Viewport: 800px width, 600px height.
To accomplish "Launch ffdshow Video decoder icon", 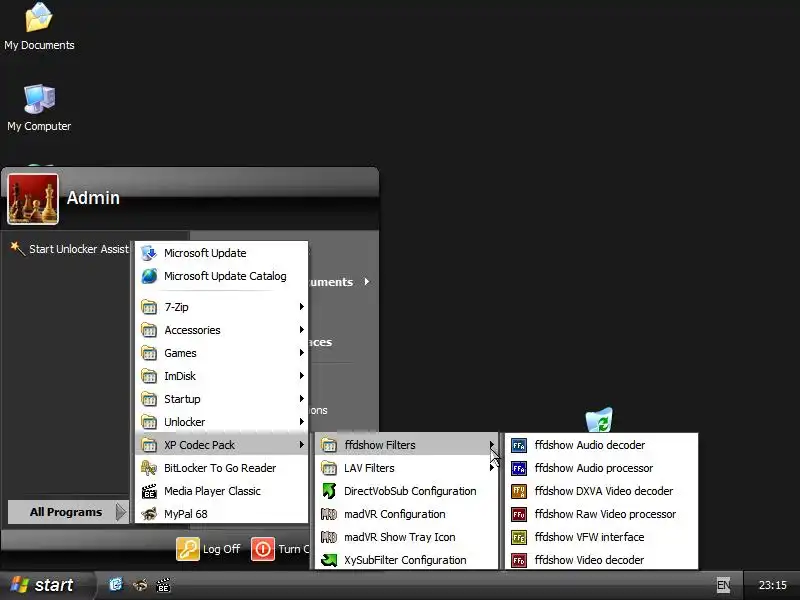I will tap(518, 560).
